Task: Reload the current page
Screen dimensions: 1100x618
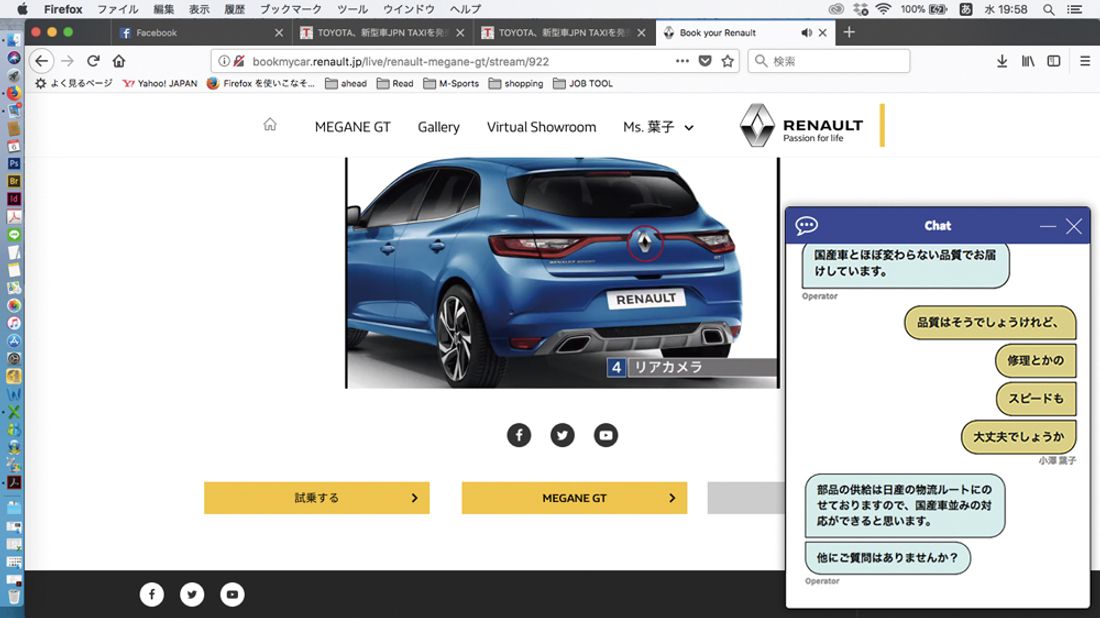Action: coord(93,61)
